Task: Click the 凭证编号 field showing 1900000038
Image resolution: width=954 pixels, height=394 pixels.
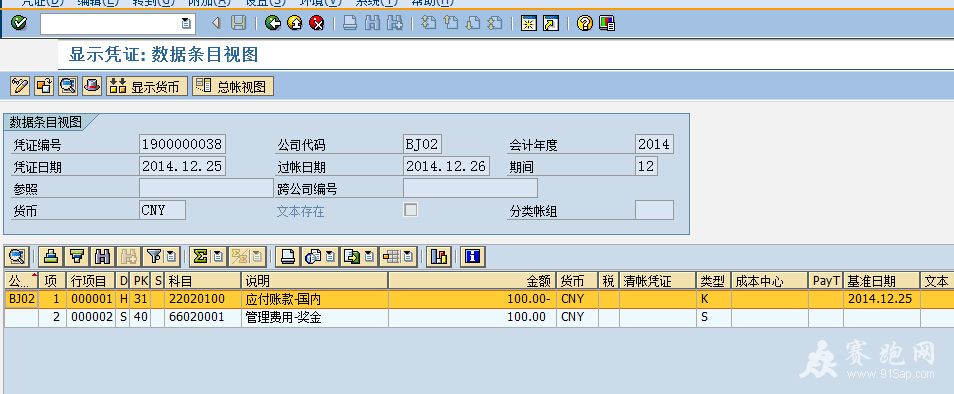Action: click(x=183, y=144)
